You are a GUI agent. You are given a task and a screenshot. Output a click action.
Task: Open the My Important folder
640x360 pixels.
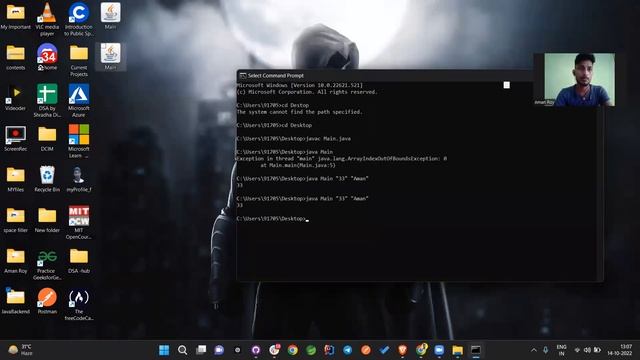16,16
